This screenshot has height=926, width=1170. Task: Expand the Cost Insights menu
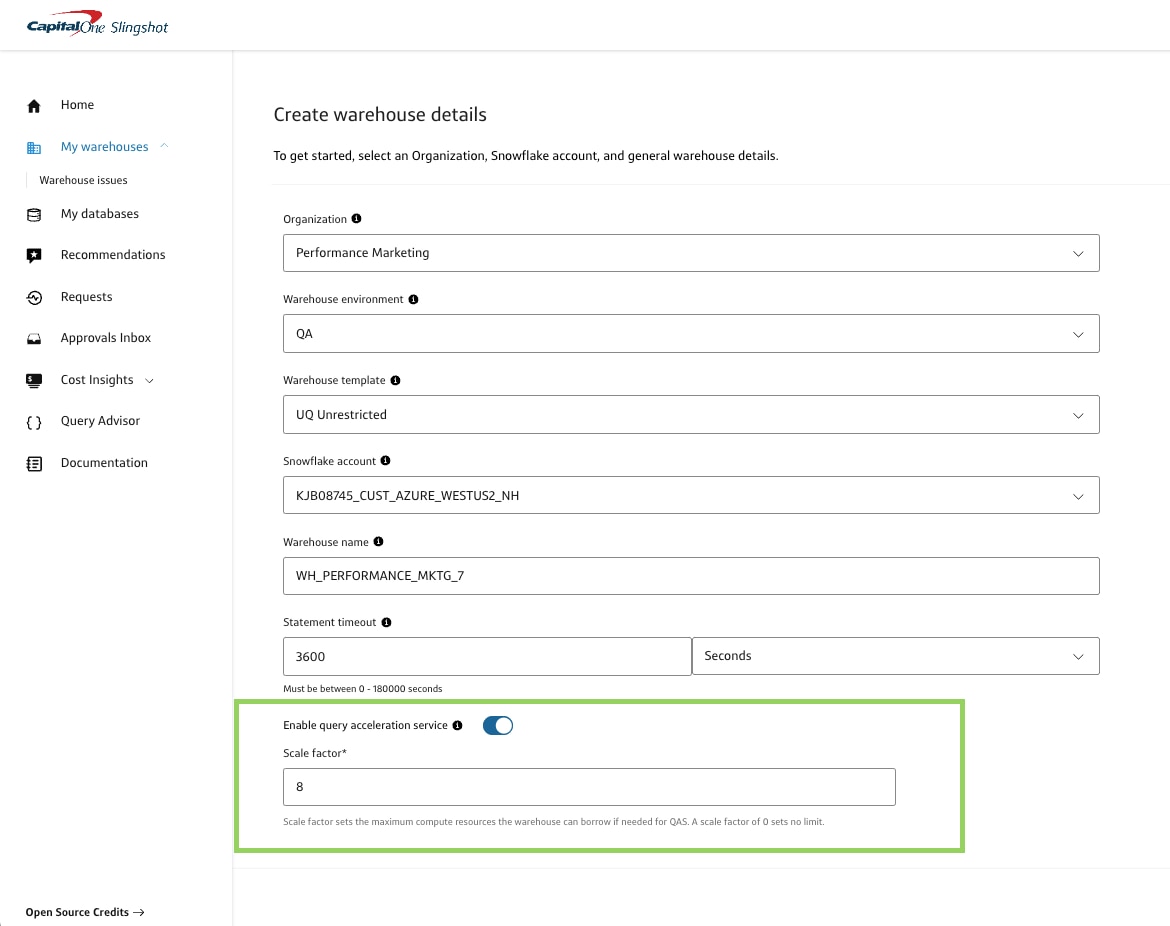(149, 380)
